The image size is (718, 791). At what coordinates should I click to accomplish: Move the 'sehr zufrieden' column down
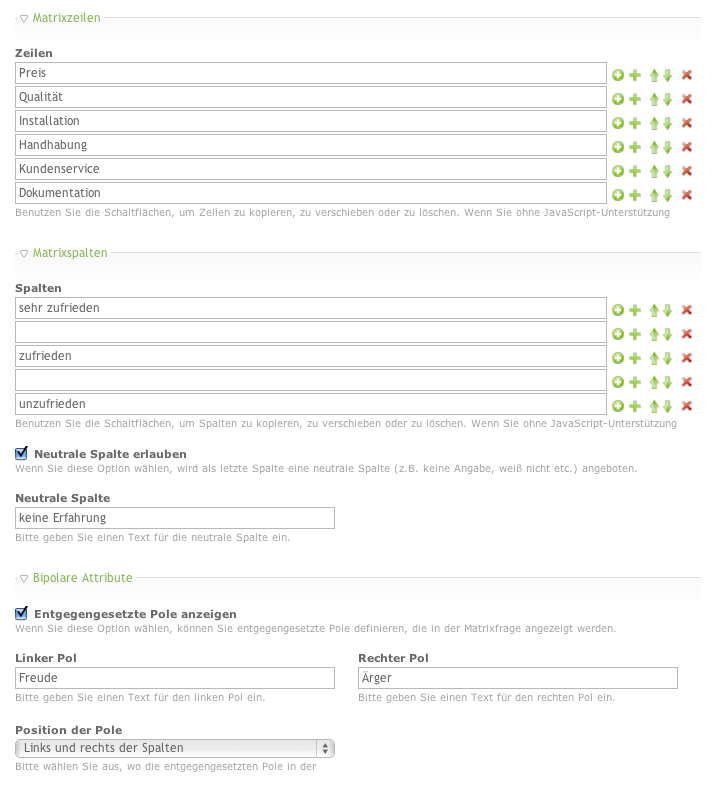pos(667,311)
